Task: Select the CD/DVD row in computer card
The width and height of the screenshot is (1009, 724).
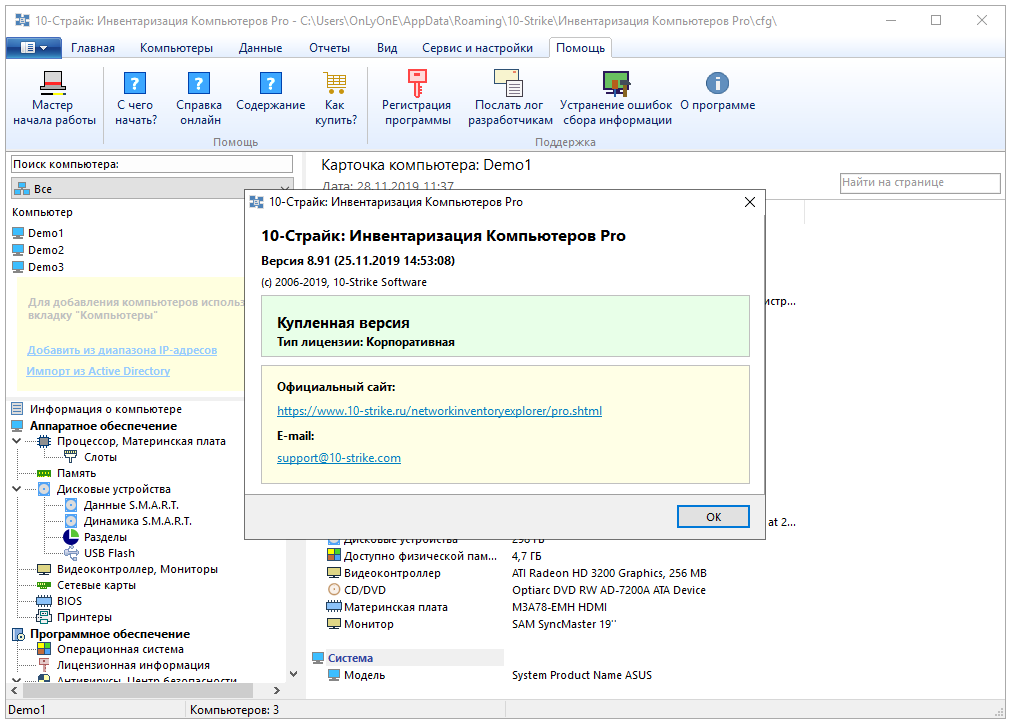Action: (x=516, y=590)
